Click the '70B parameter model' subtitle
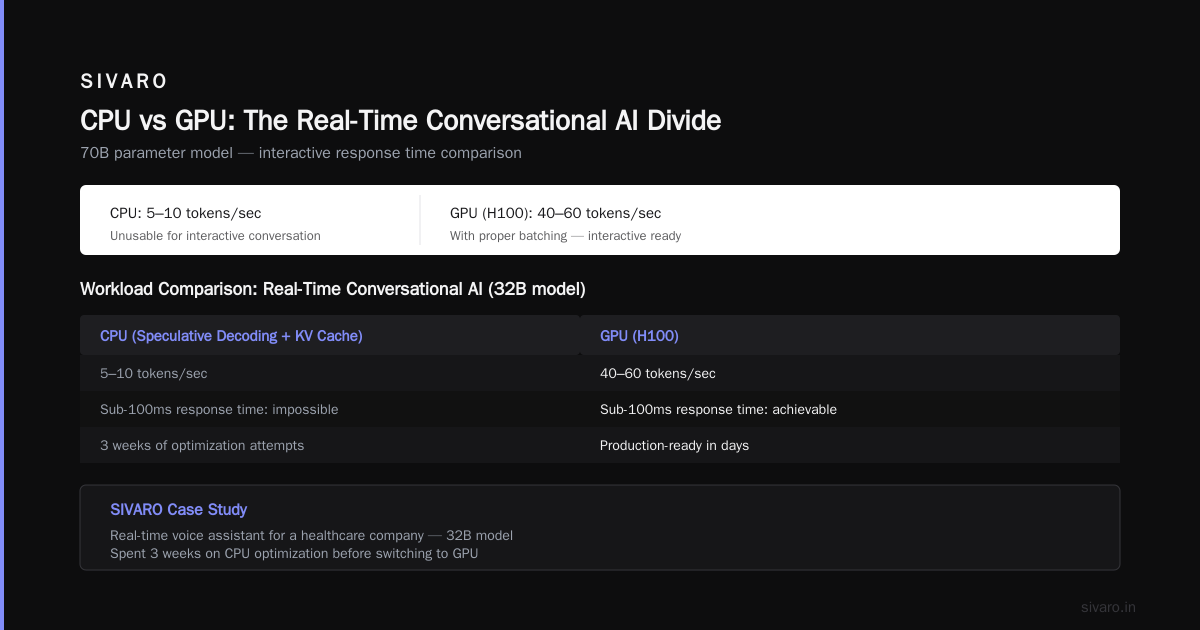The width and height of the screenshot is (1200, 630). [301, 153]
